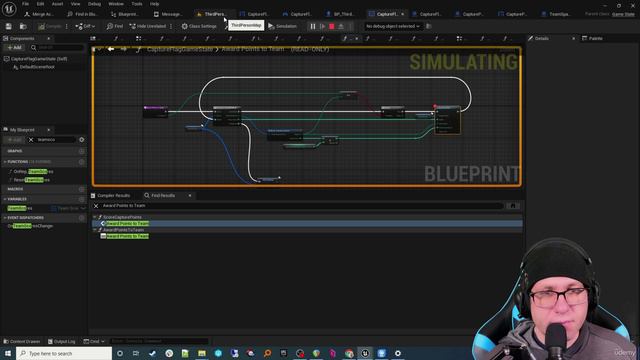
Task: Navigate back in graph history
Action: point(111,49)
